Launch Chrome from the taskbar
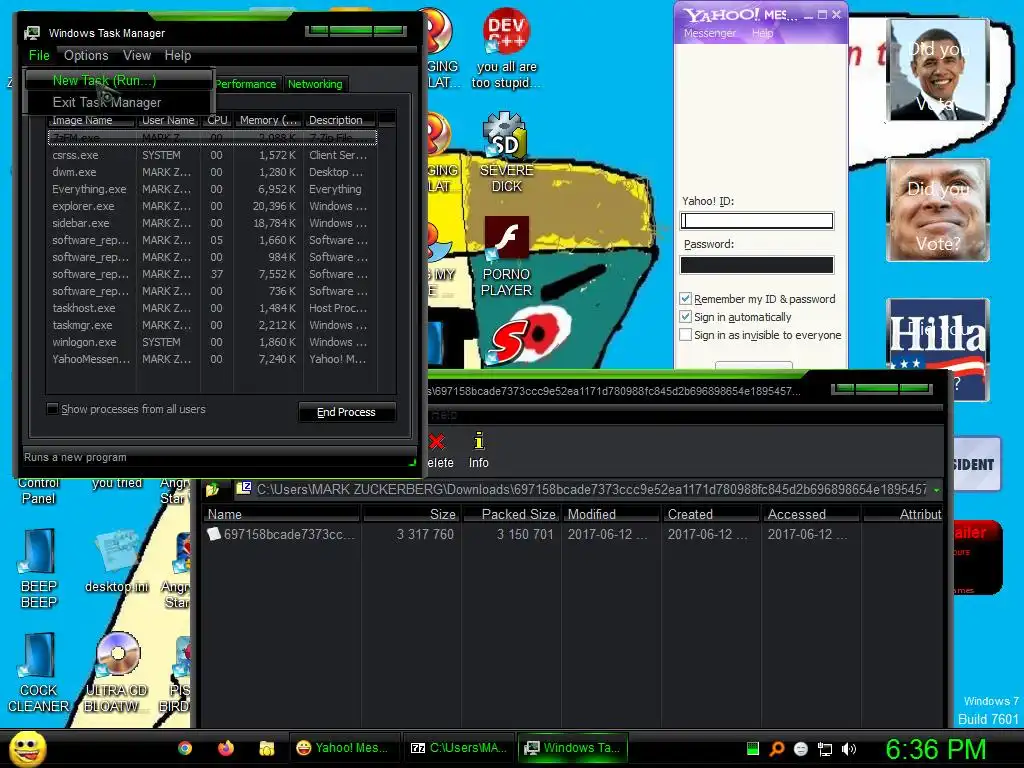 [185, 748]
